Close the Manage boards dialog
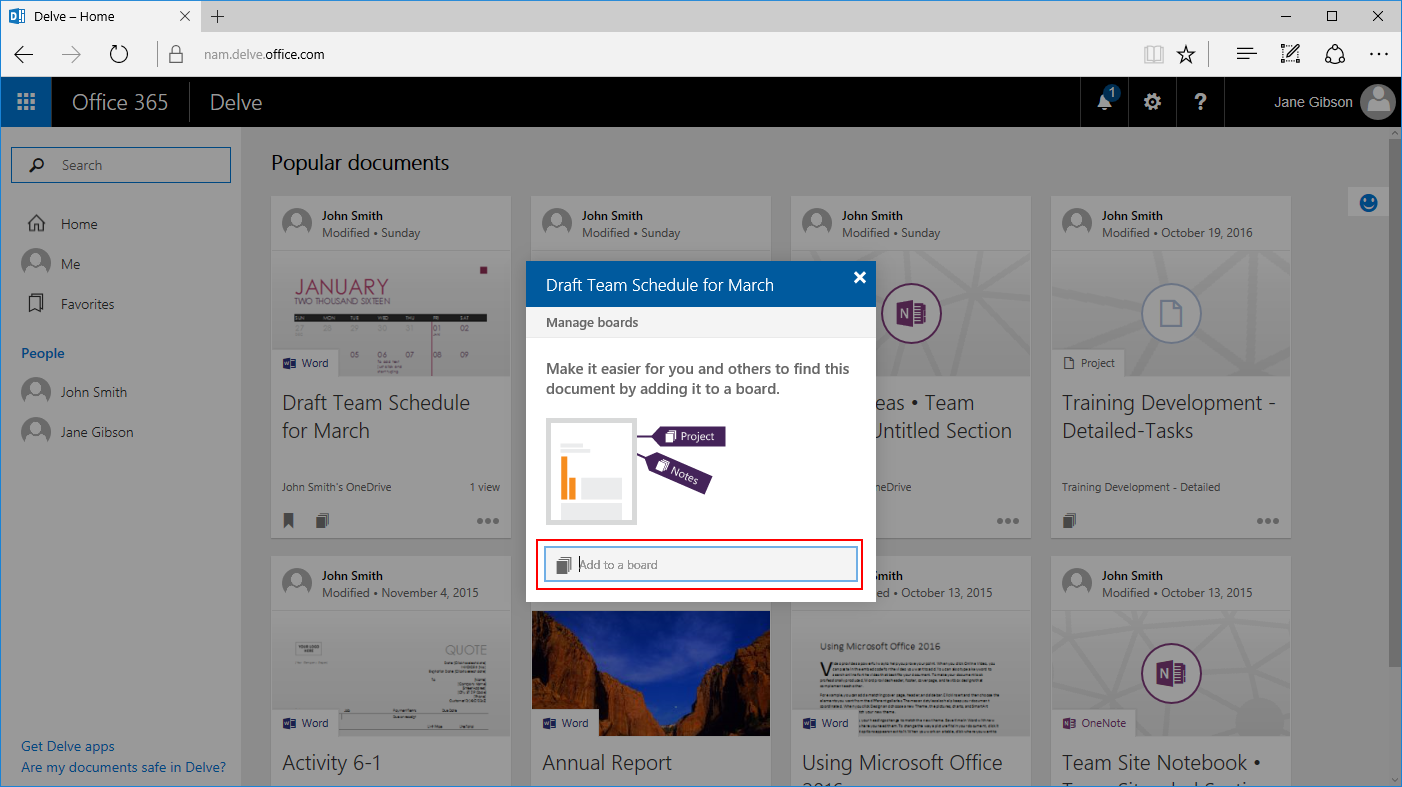The image size is (1402, 787). [x=859, y=278]
